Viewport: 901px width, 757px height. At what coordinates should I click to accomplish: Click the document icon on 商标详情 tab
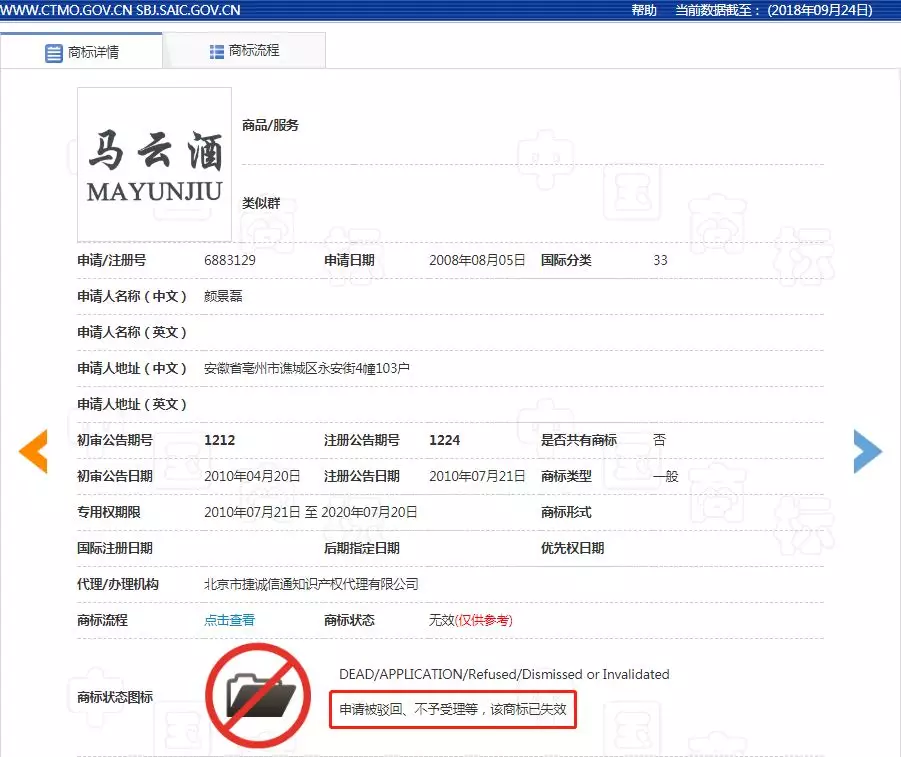[54, 53]
